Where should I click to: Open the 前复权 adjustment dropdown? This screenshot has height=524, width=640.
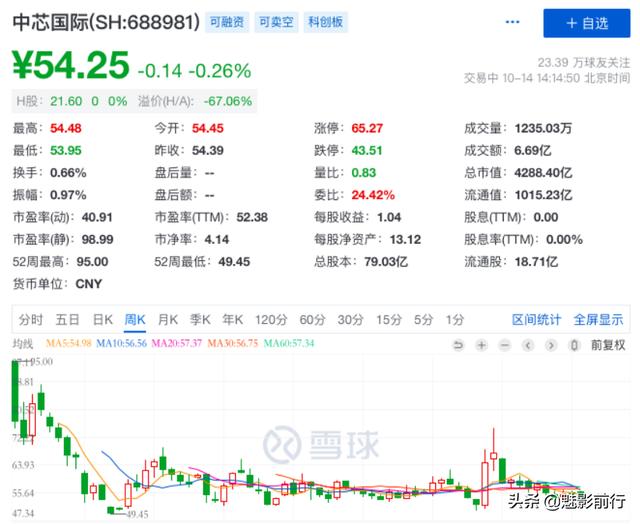click(x=608, y=345)
